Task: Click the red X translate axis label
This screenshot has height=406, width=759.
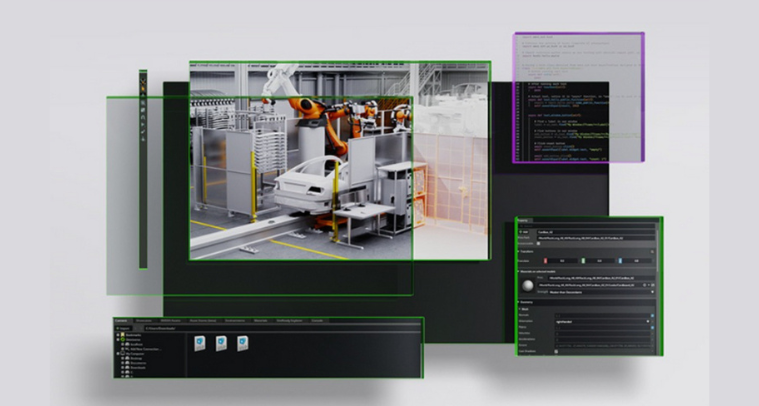Action: tap(547, 261)
